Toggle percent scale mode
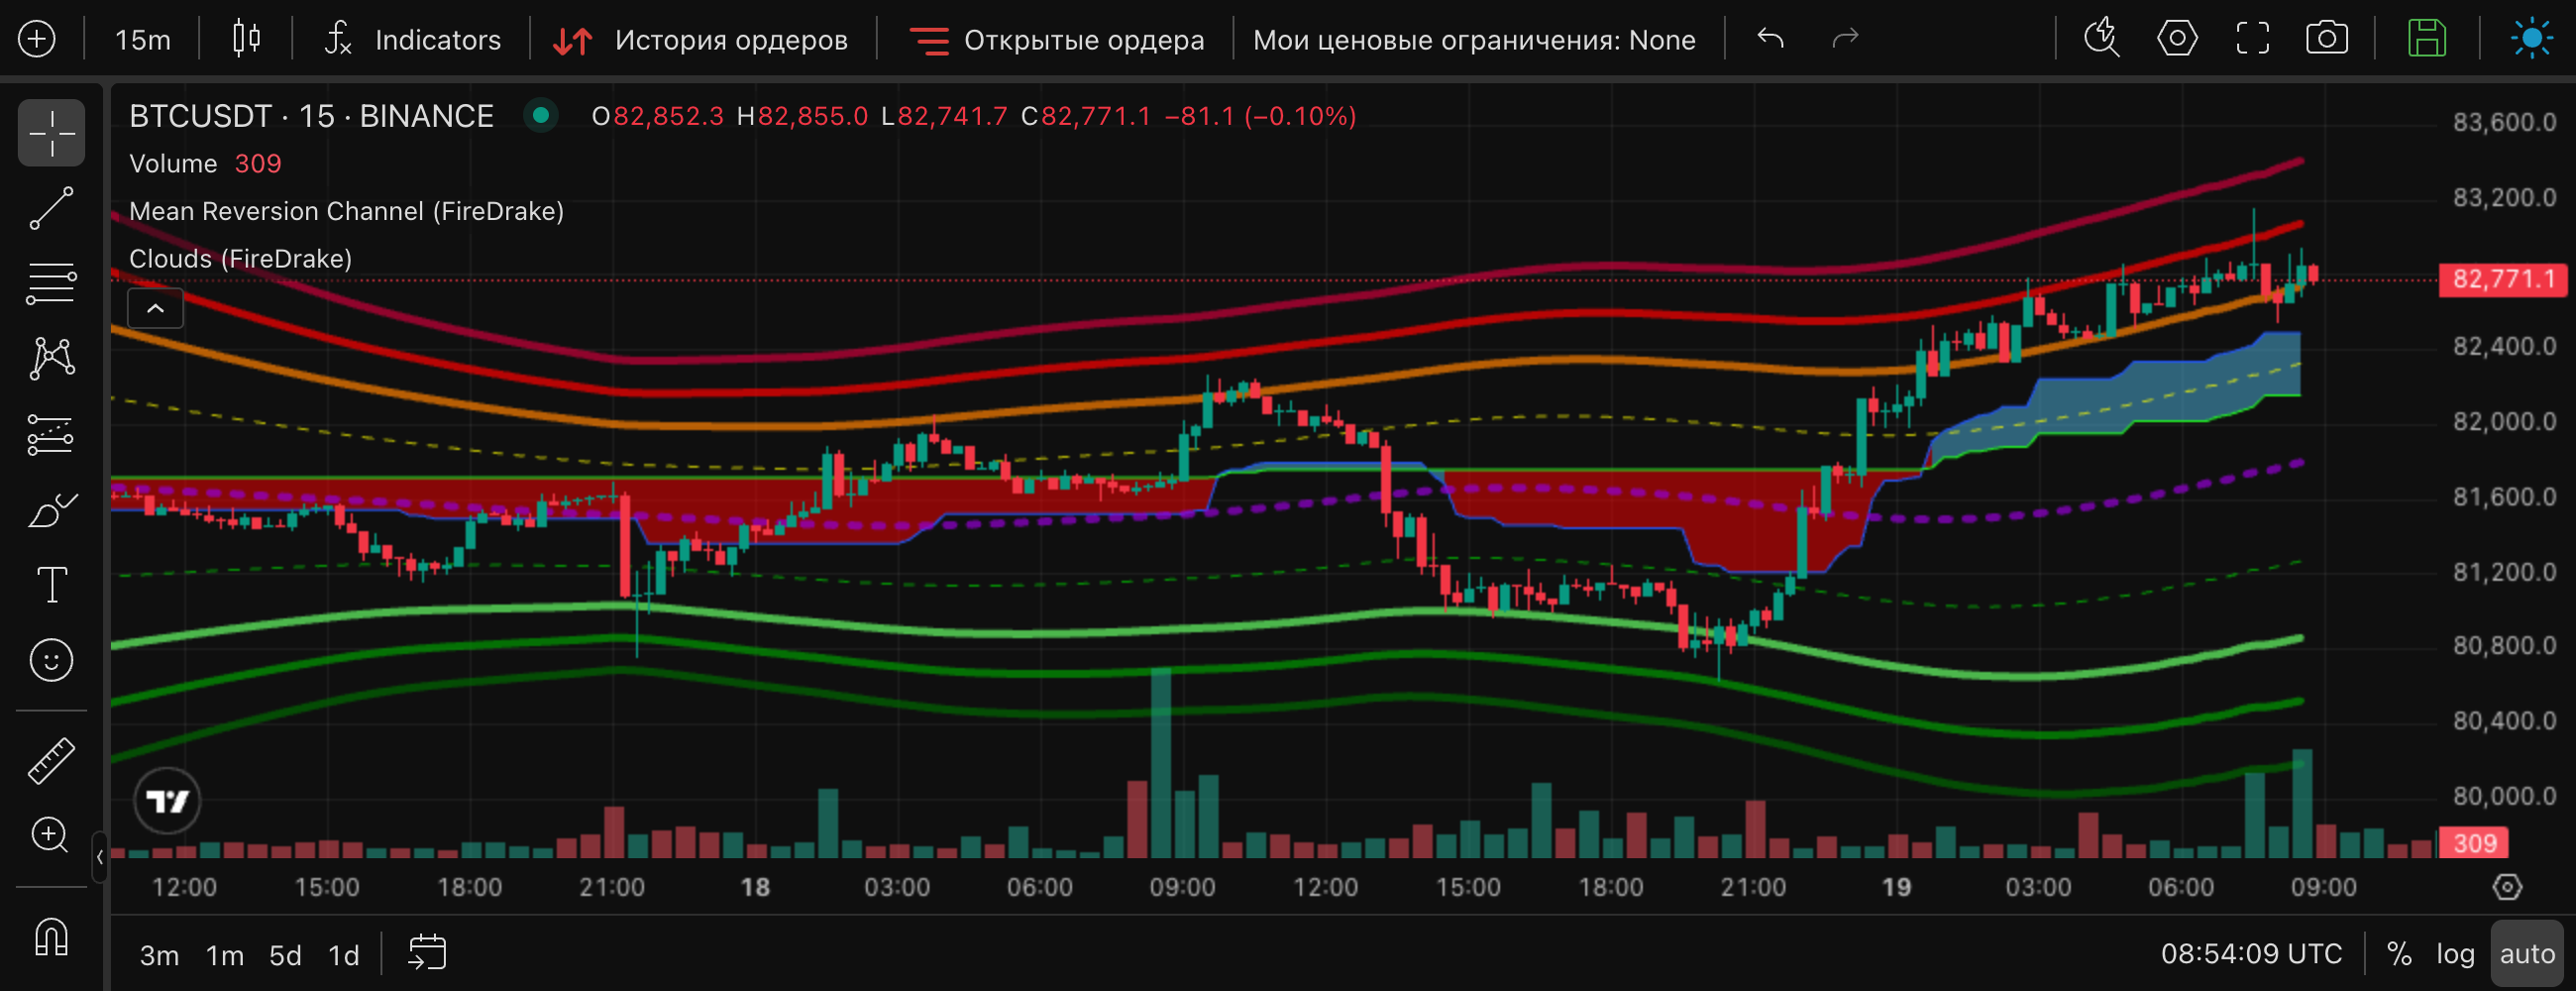Viewport: 2576px width, 991px height. [x=2399, y=954]
